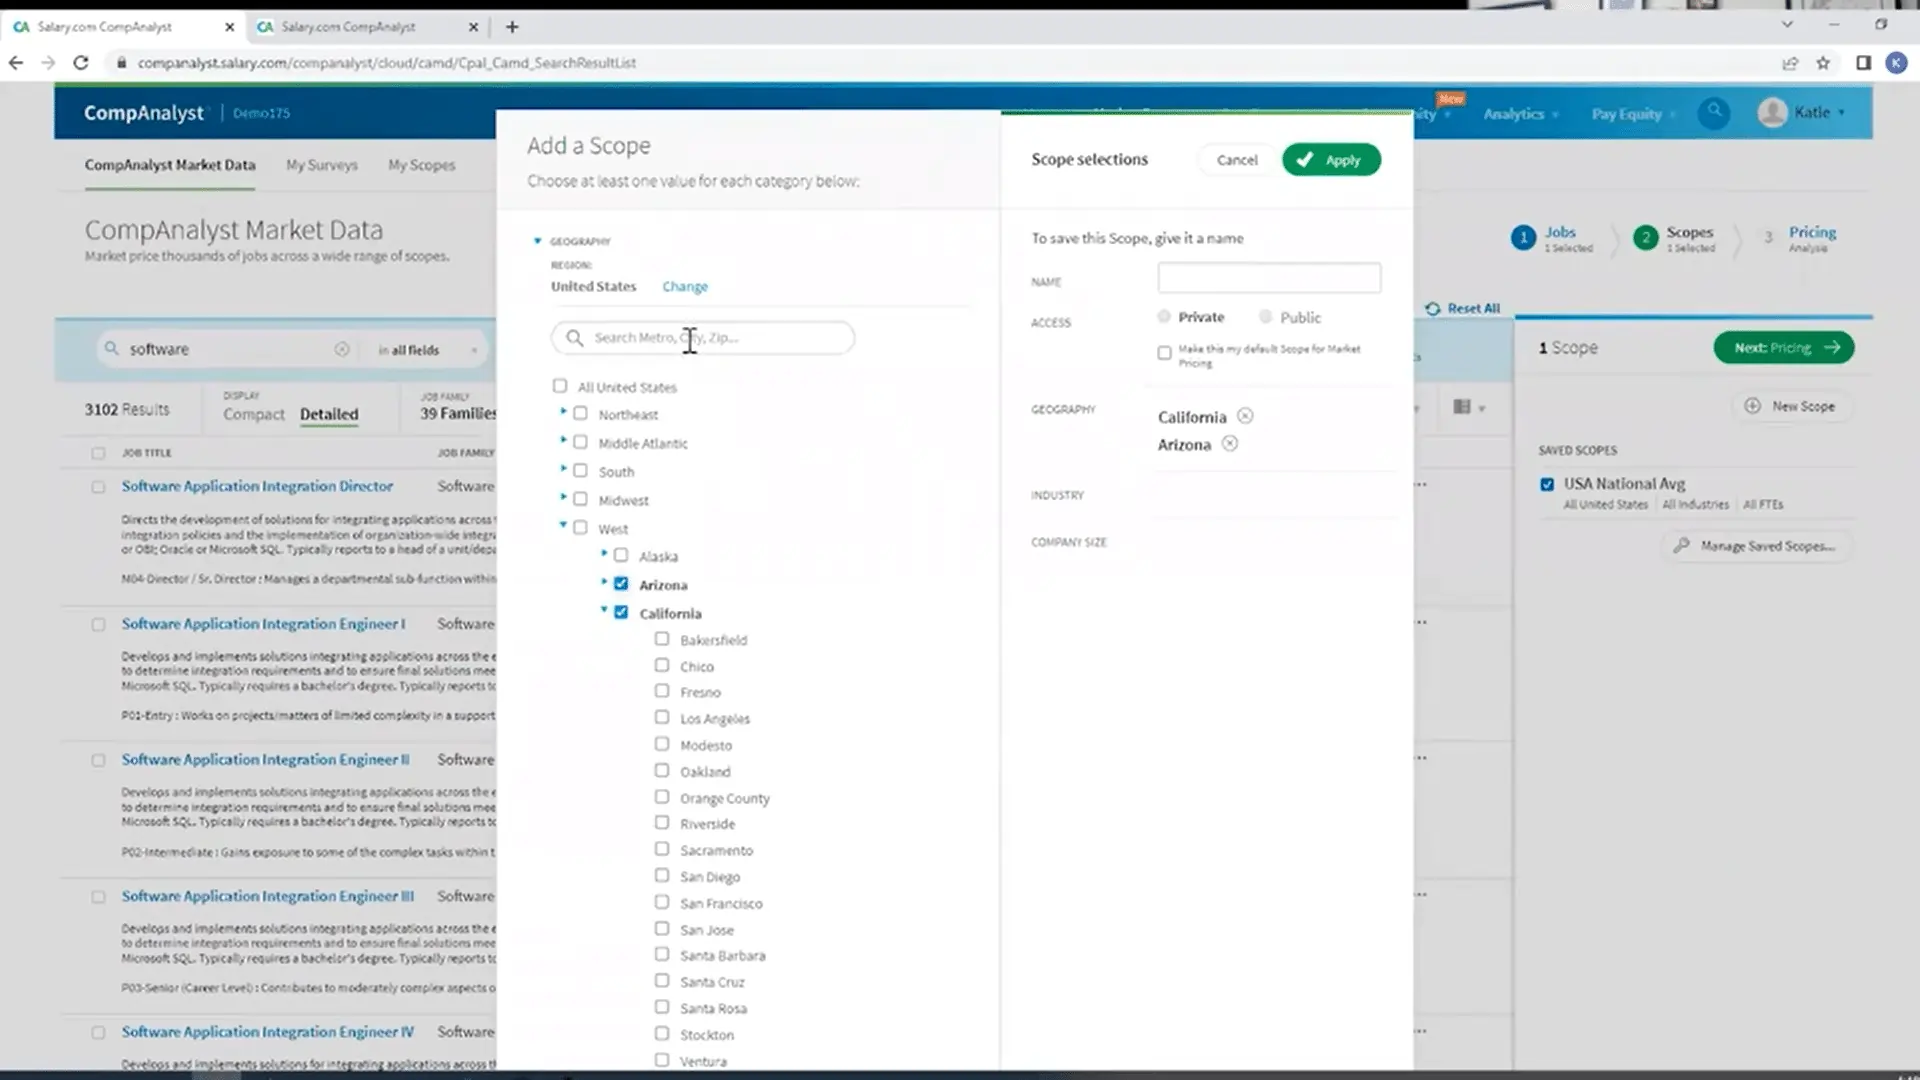Click Next: Pricing button
The width and height of the screenshot is (1920, 1080).
click(1784, 348)
